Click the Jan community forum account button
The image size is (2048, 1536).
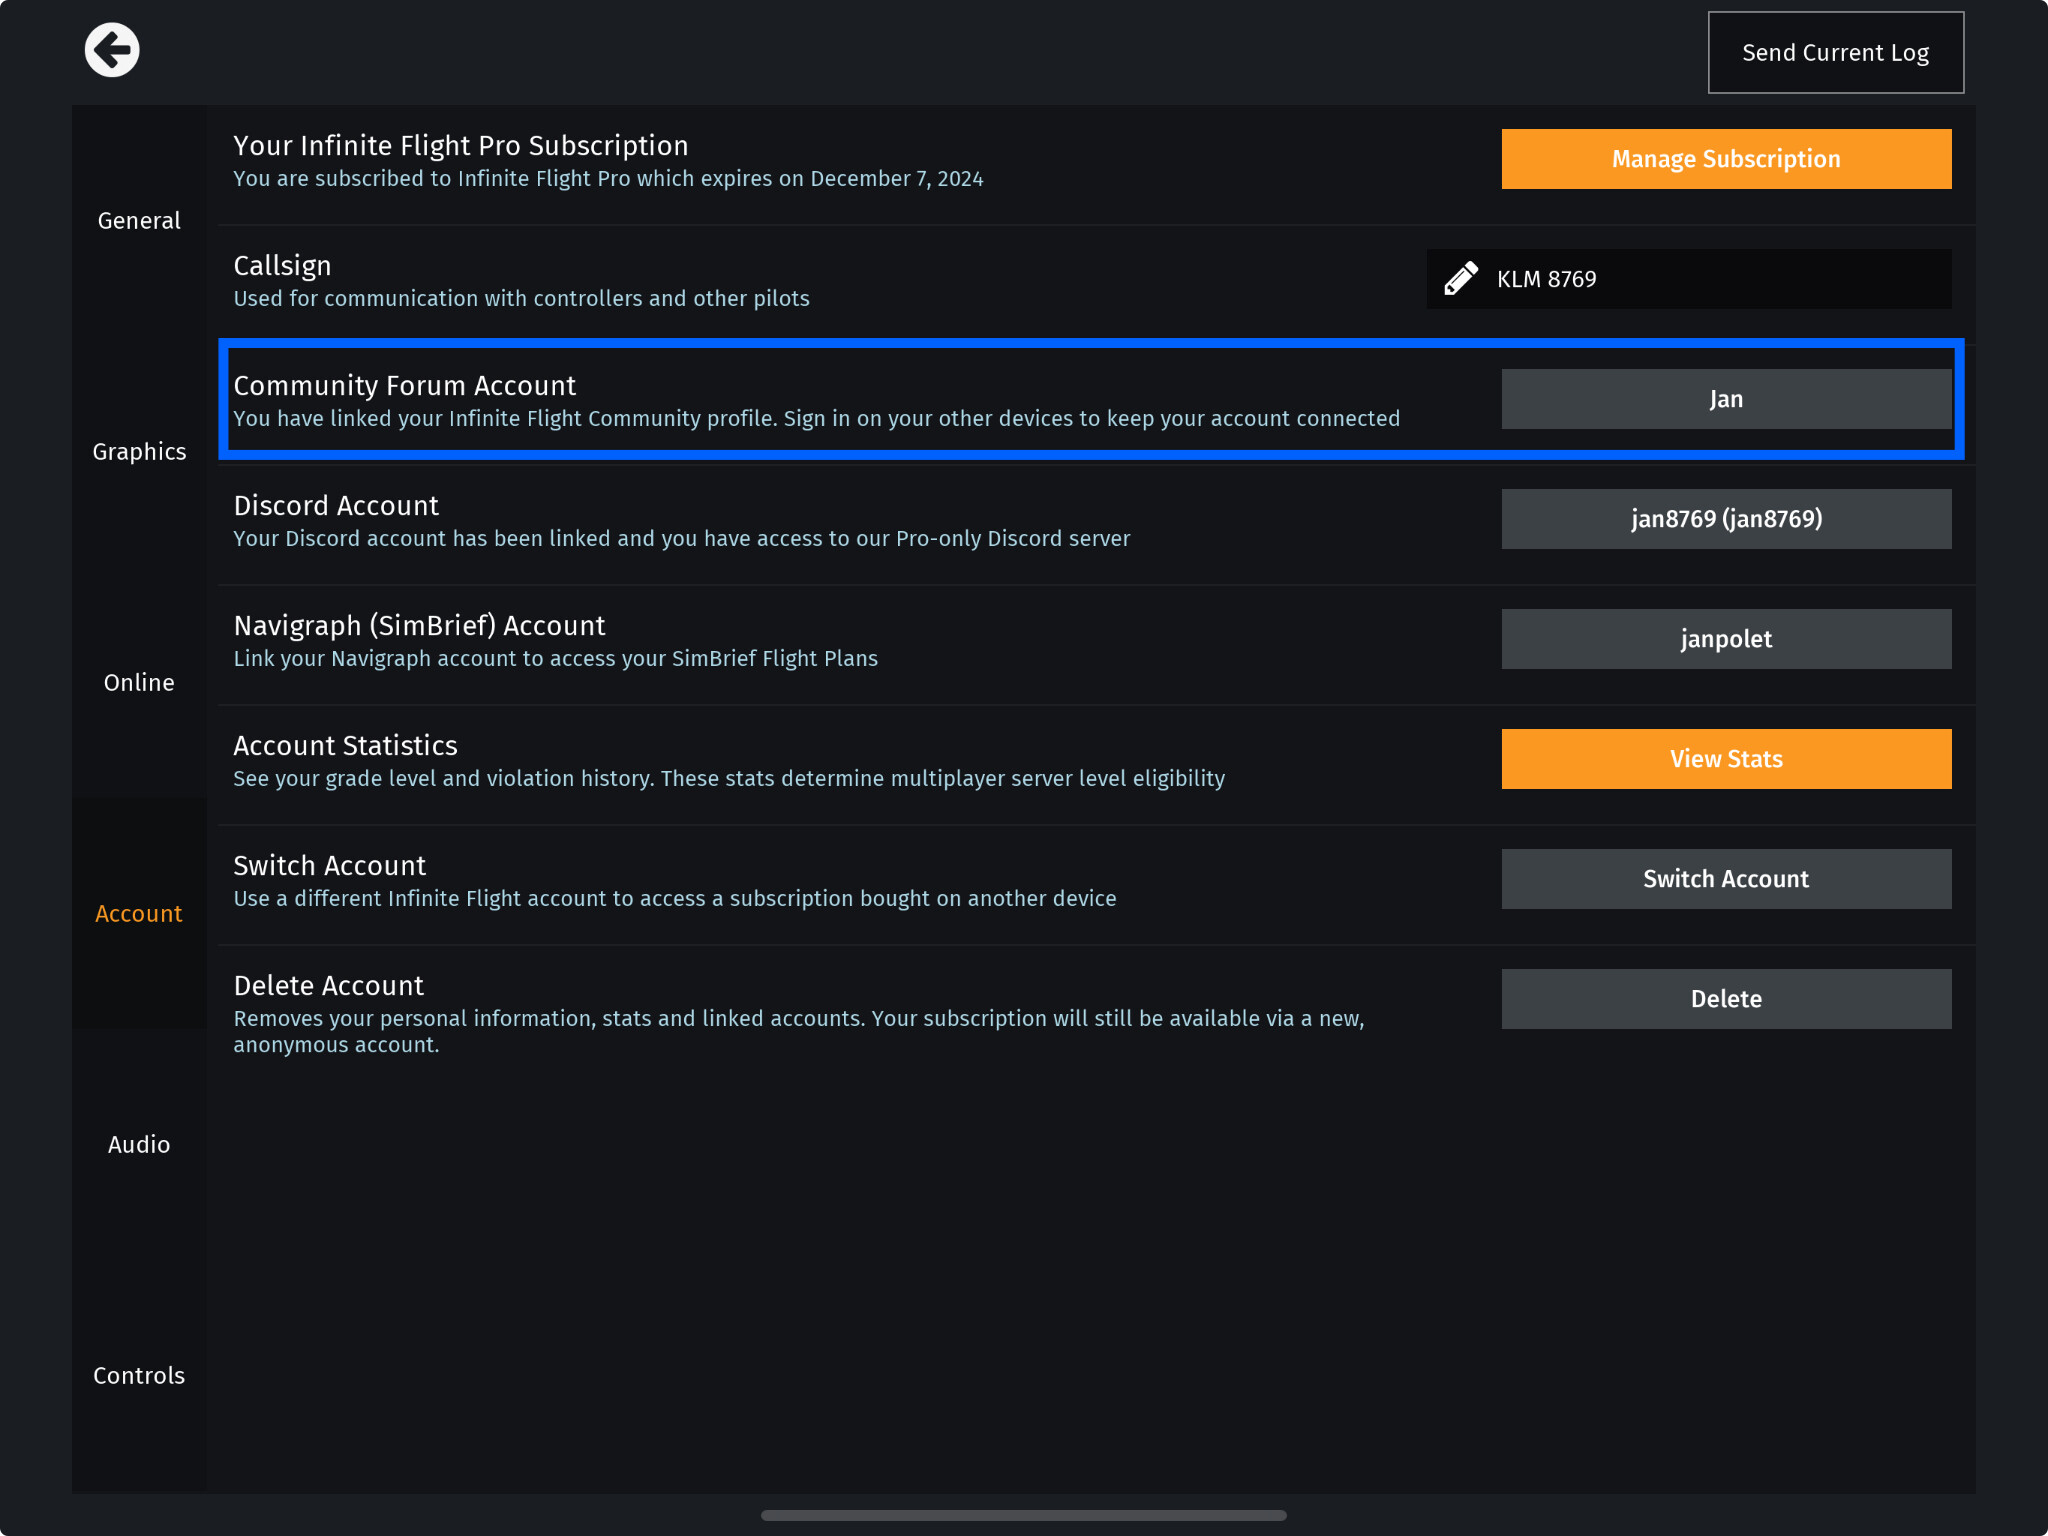click(x=1725, y=399)
